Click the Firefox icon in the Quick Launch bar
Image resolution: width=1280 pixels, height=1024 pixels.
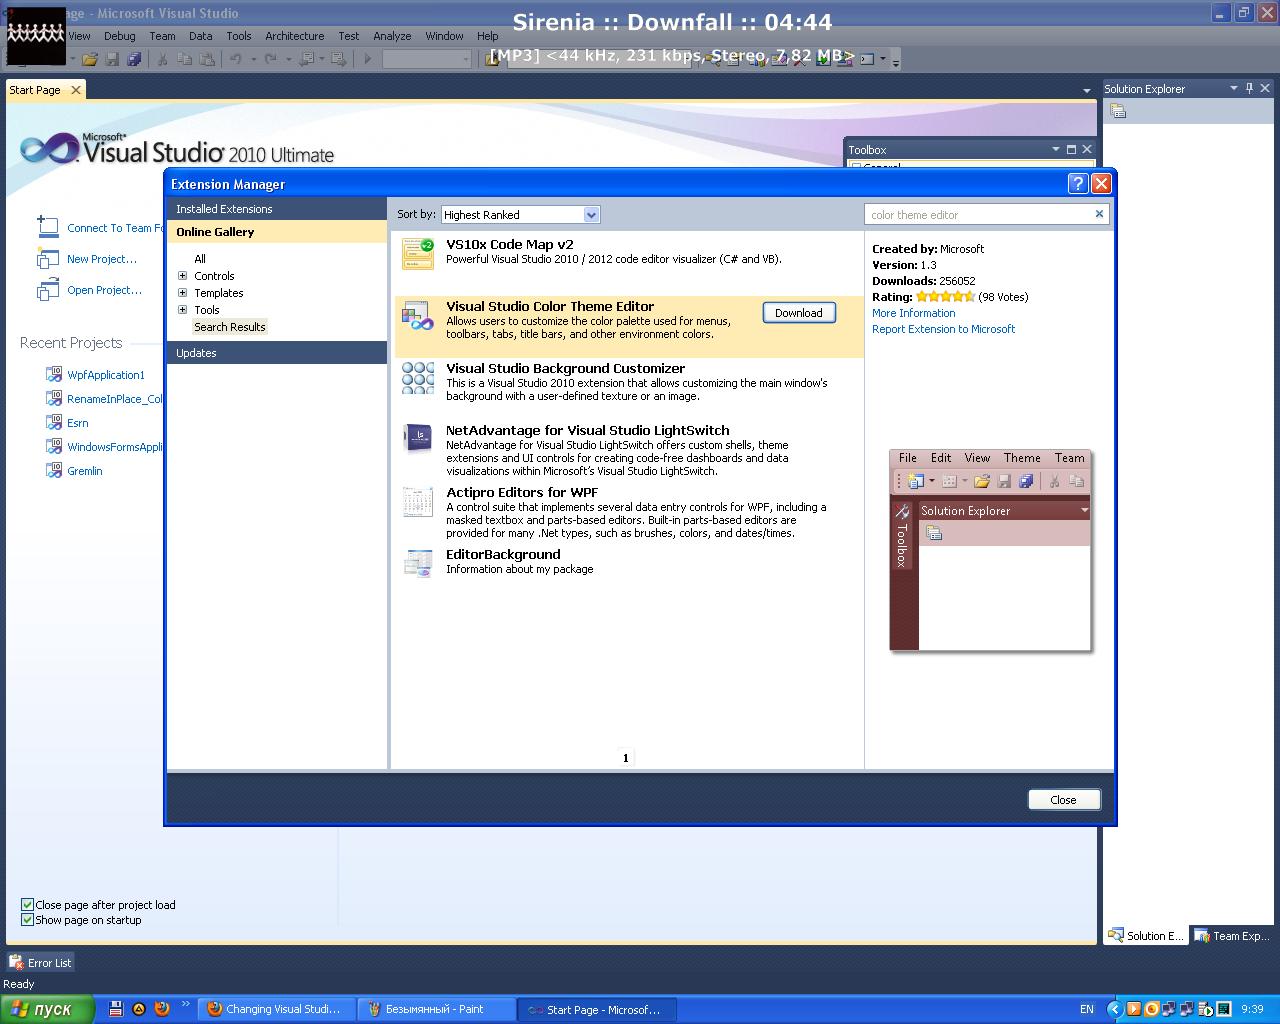coord(162,1009)
